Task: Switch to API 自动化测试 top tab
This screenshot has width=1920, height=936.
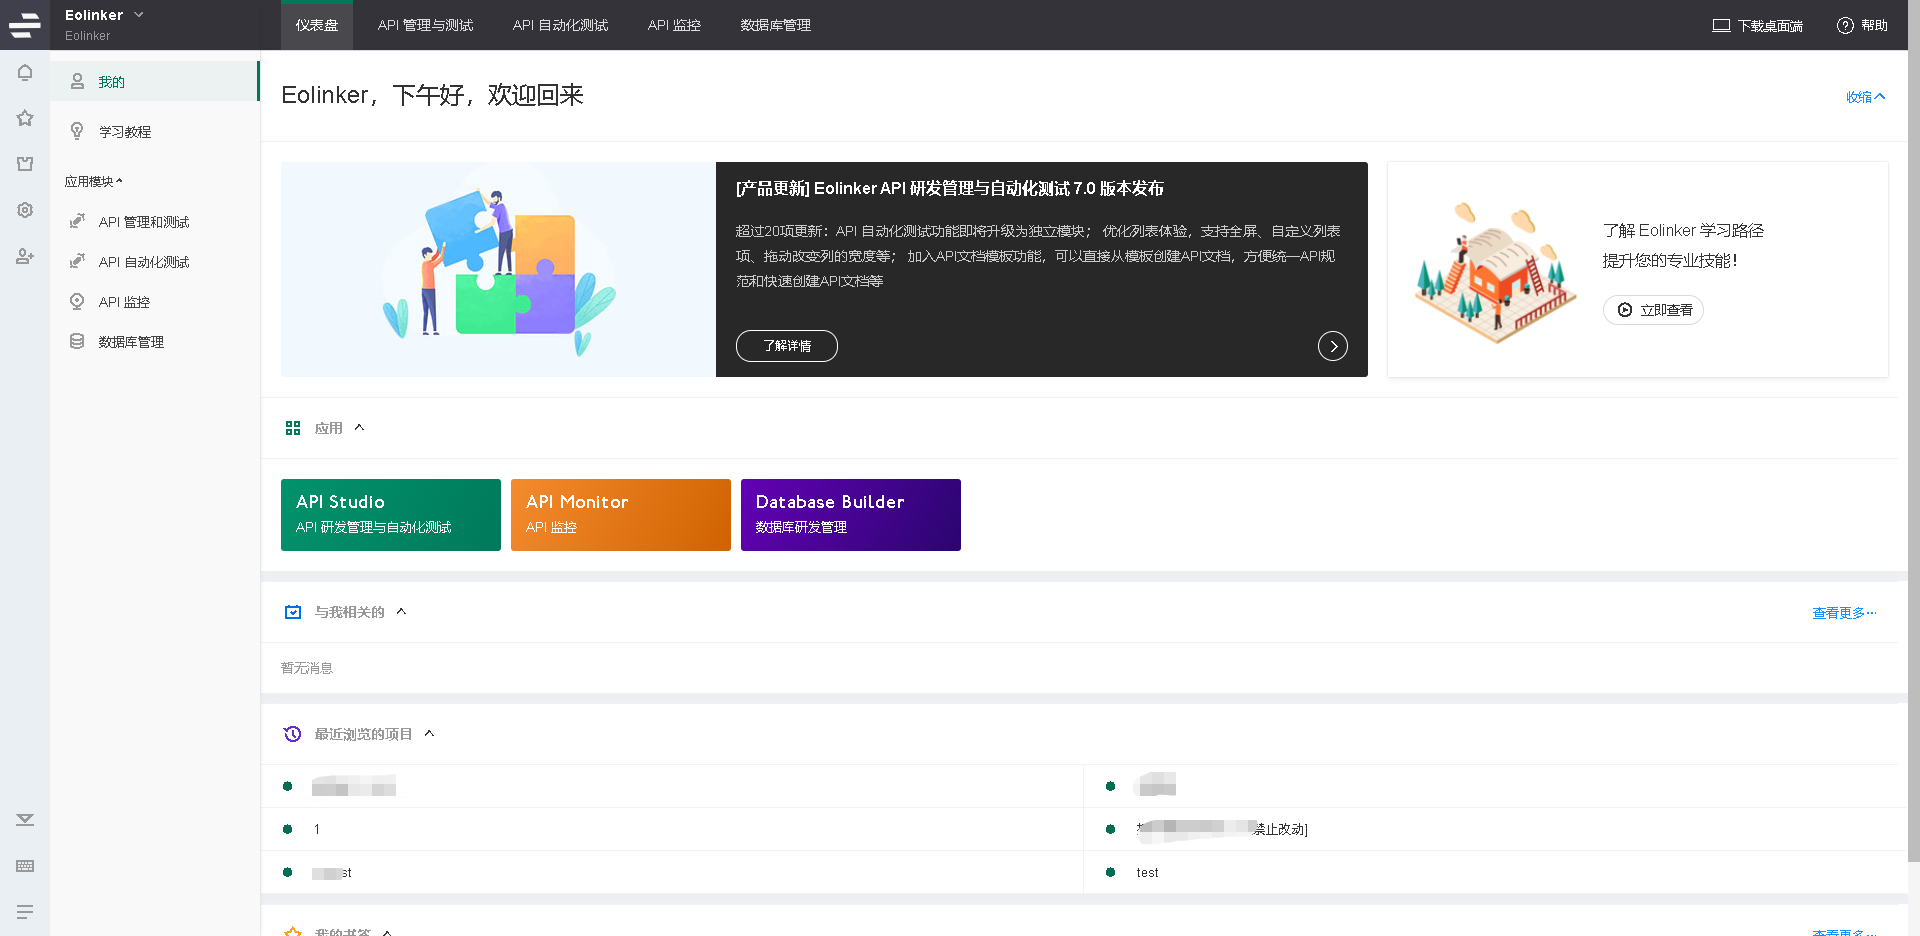Action: pyautogui.click(x=560, y=25)
